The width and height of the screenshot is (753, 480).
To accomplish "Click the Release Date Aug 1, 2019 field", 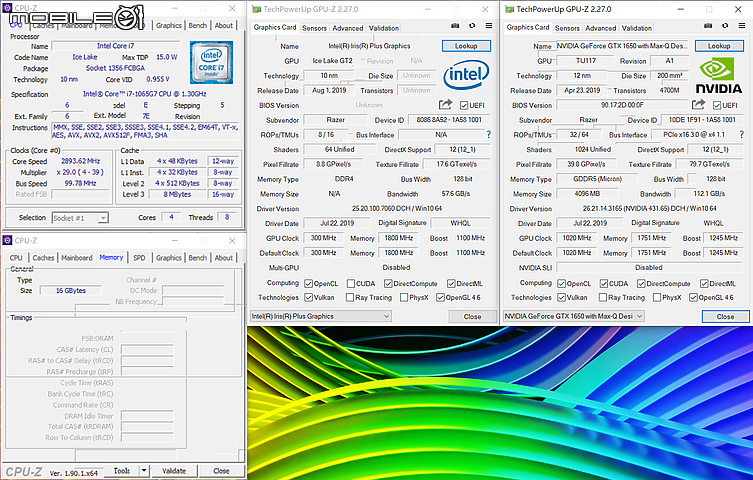I will pos(329,90).
